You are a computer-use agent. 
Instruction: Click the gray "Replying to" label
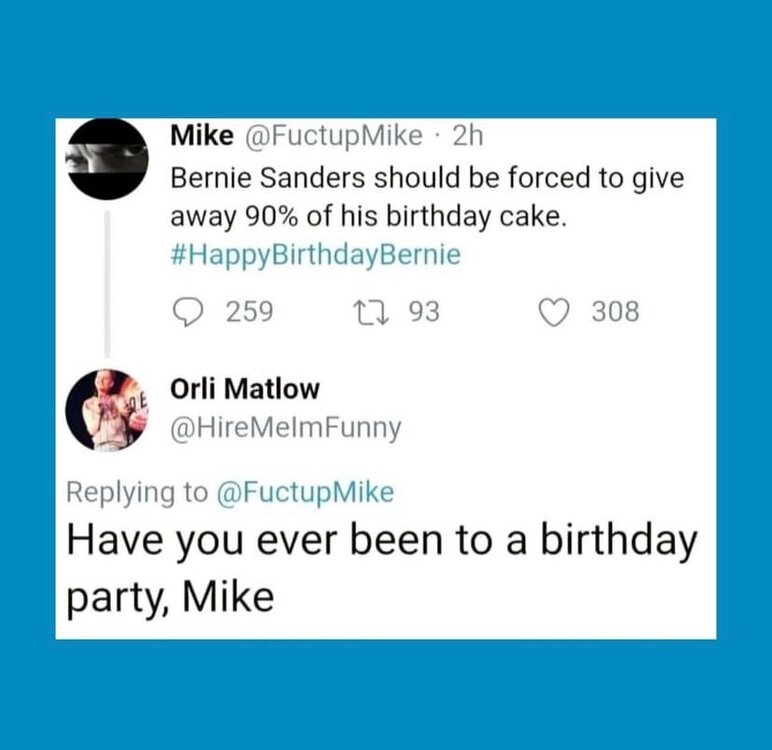pyautogui.click(x=137, y=492)
